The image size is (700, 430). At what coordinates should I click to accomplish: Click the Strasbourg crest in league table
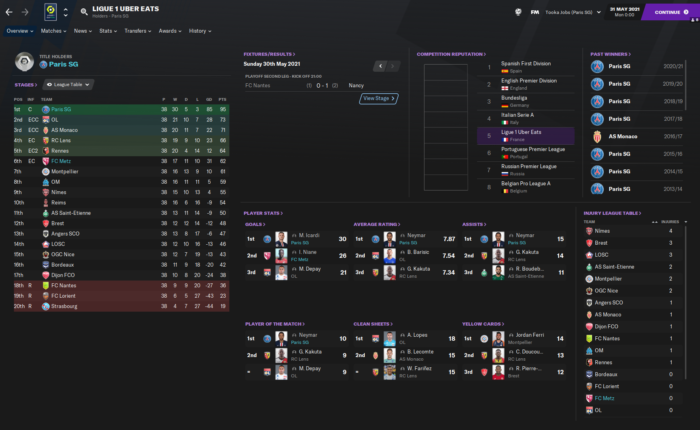pyautogui.click(x=46, y=306)
